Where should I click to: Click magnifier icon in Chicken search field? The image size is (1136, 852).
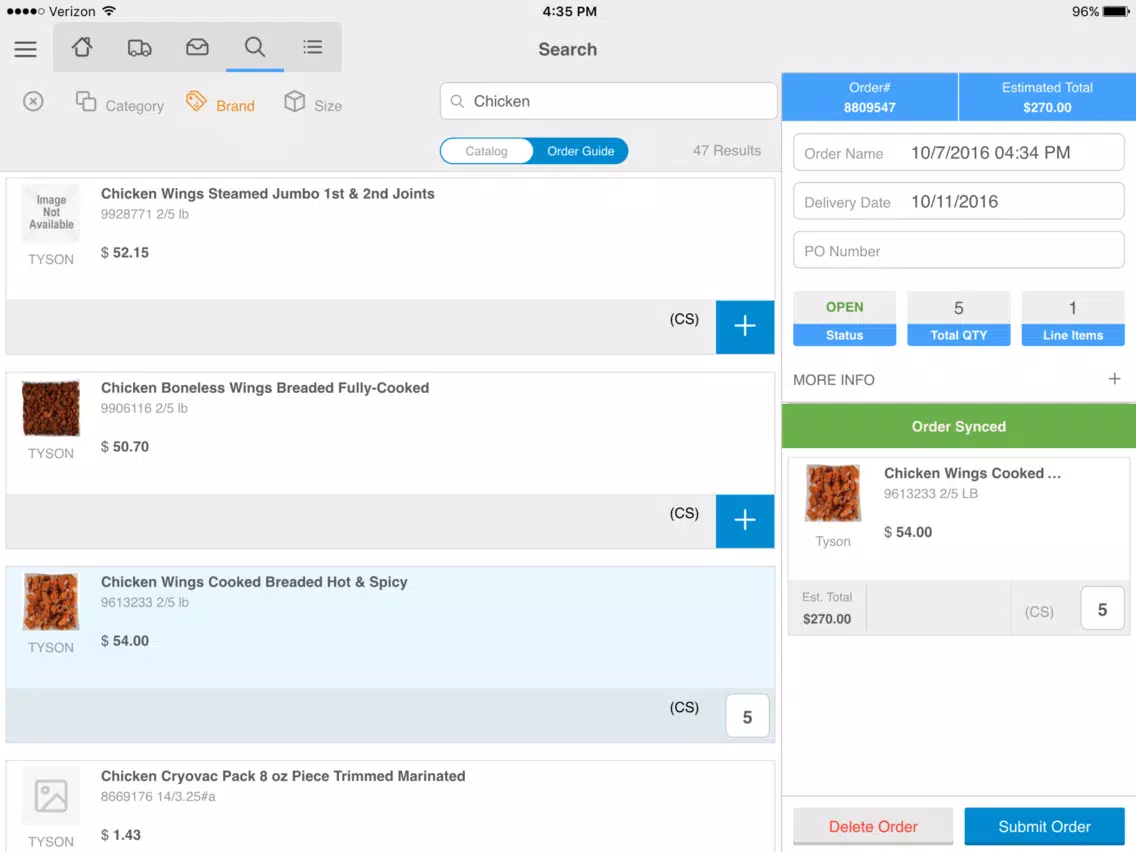[457, 101]
